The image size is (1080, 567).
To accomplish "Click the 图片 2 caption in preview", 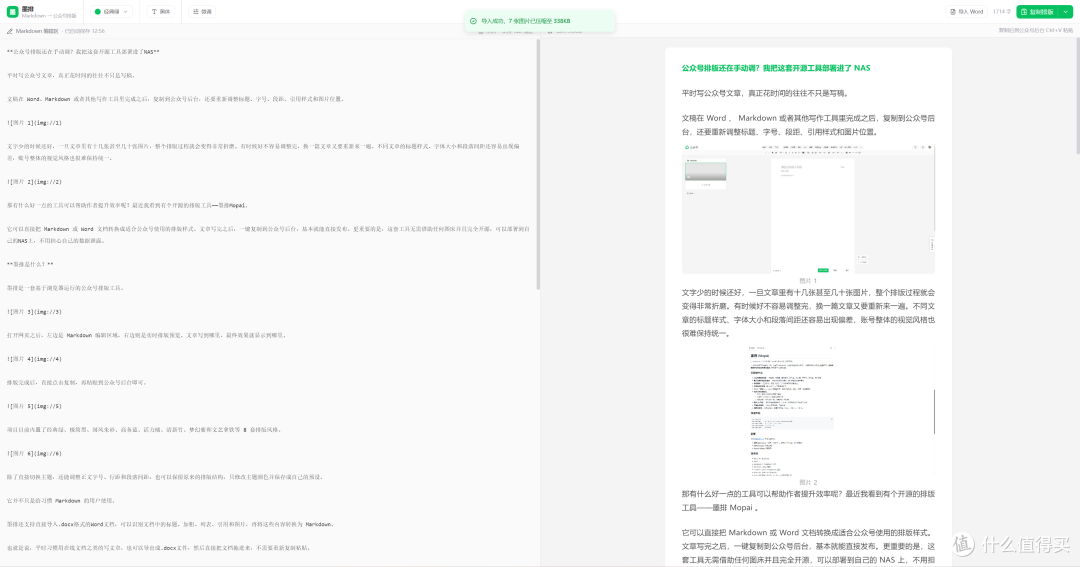I will 808,482.
